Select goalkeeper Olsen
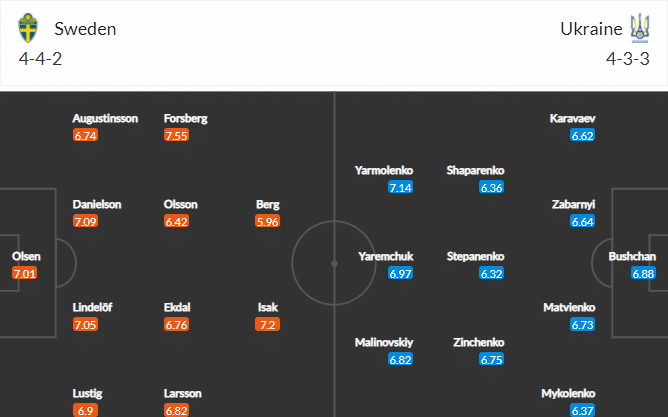Image resolution: width=668 pixels, height=417 pixels. point(26,256)
